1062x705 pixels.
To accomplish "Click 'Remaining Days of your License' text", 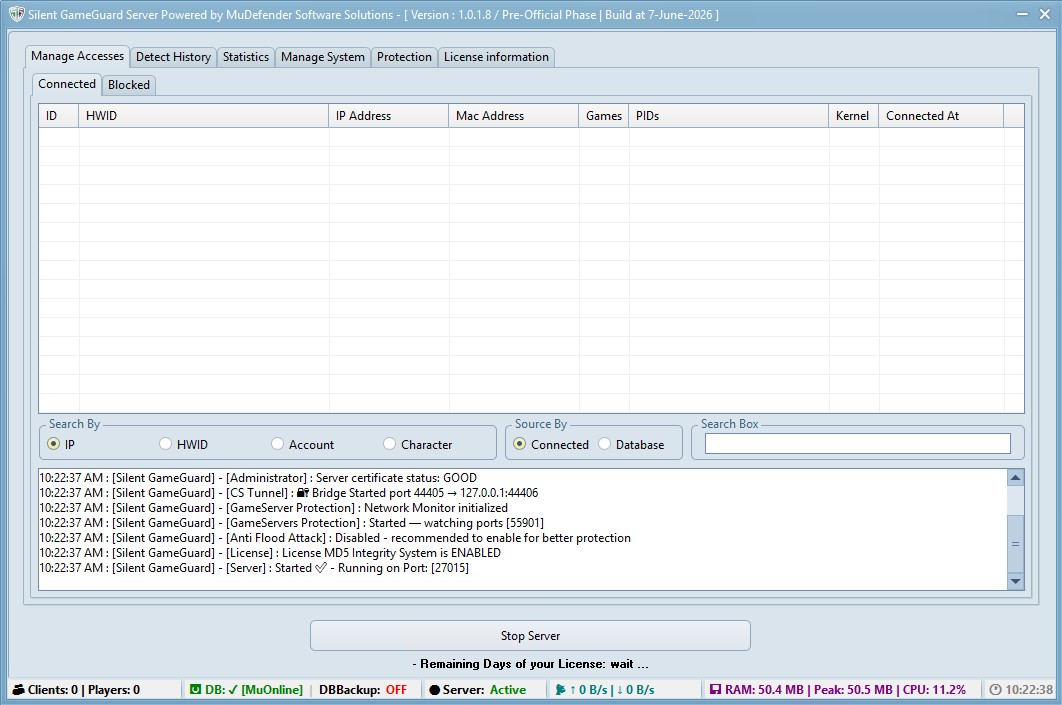I will click(x=530, y=664).
